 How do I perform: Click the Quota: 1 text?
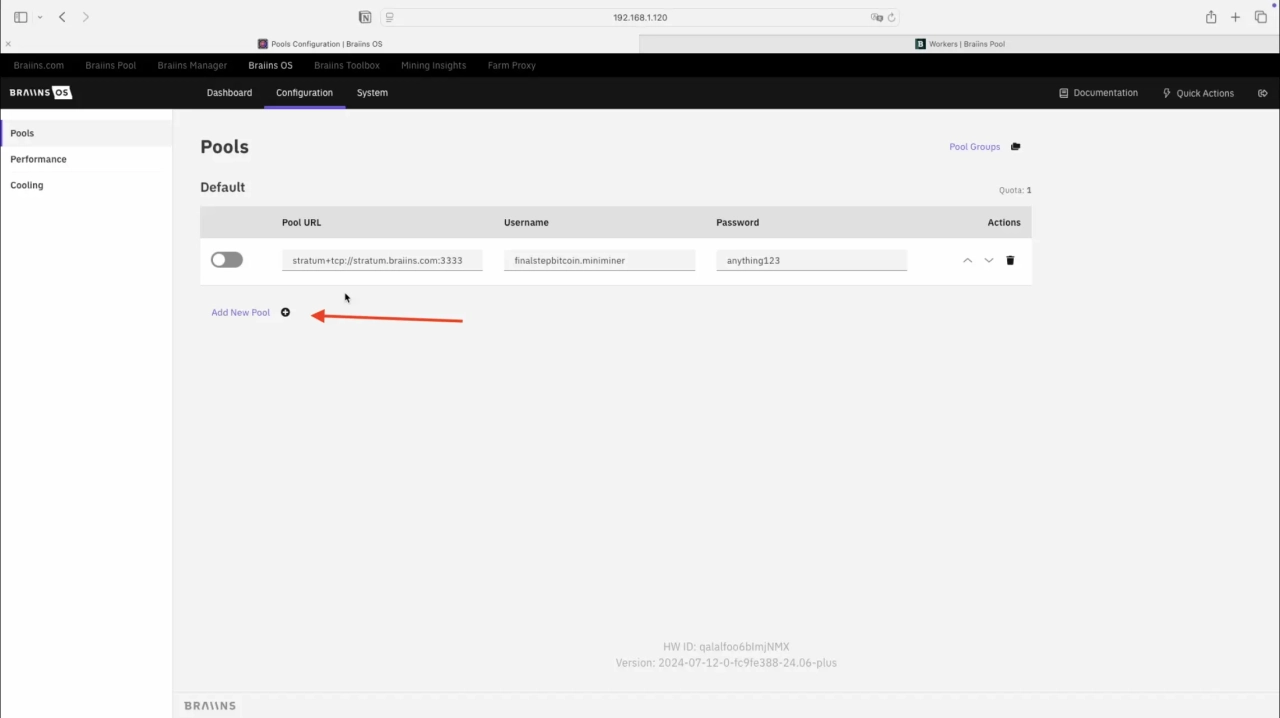(x=1015, y=190)
